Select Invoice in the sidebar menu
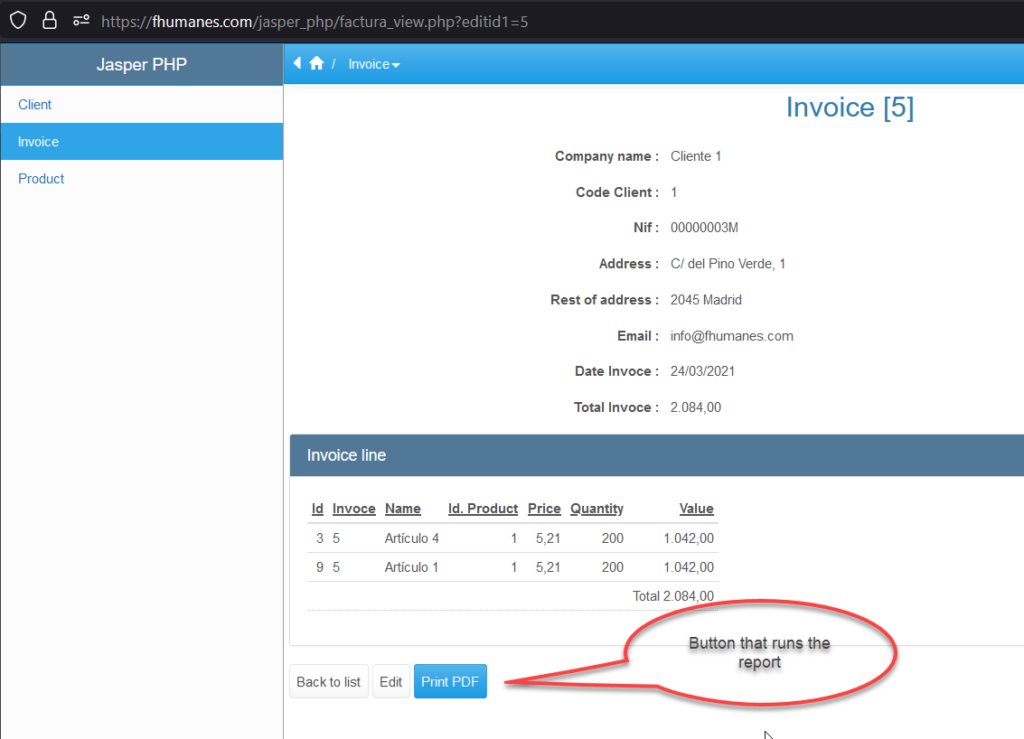The width and height of the screenshot is (1024, 739). click(38, 142)
